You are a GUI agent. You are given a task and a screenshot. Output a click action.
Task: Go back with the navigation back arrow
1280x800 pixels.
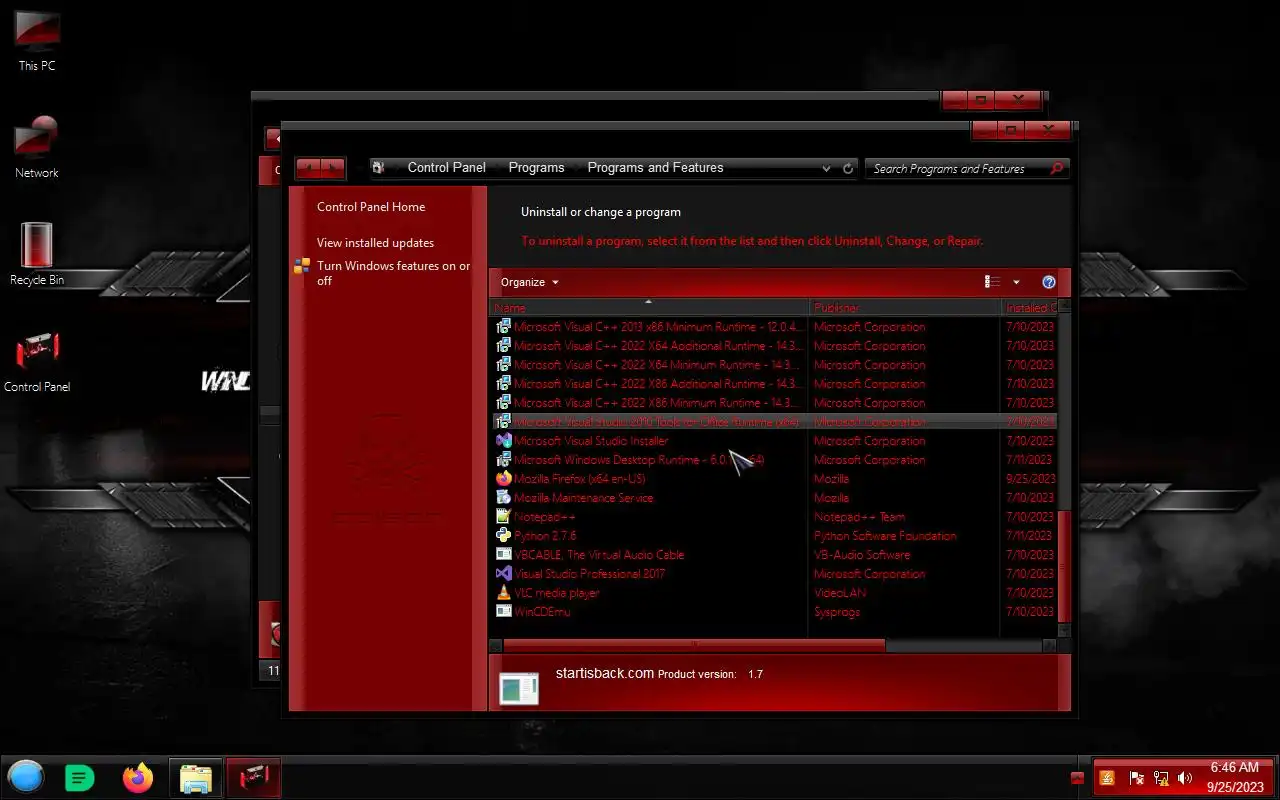pos(309,168)
